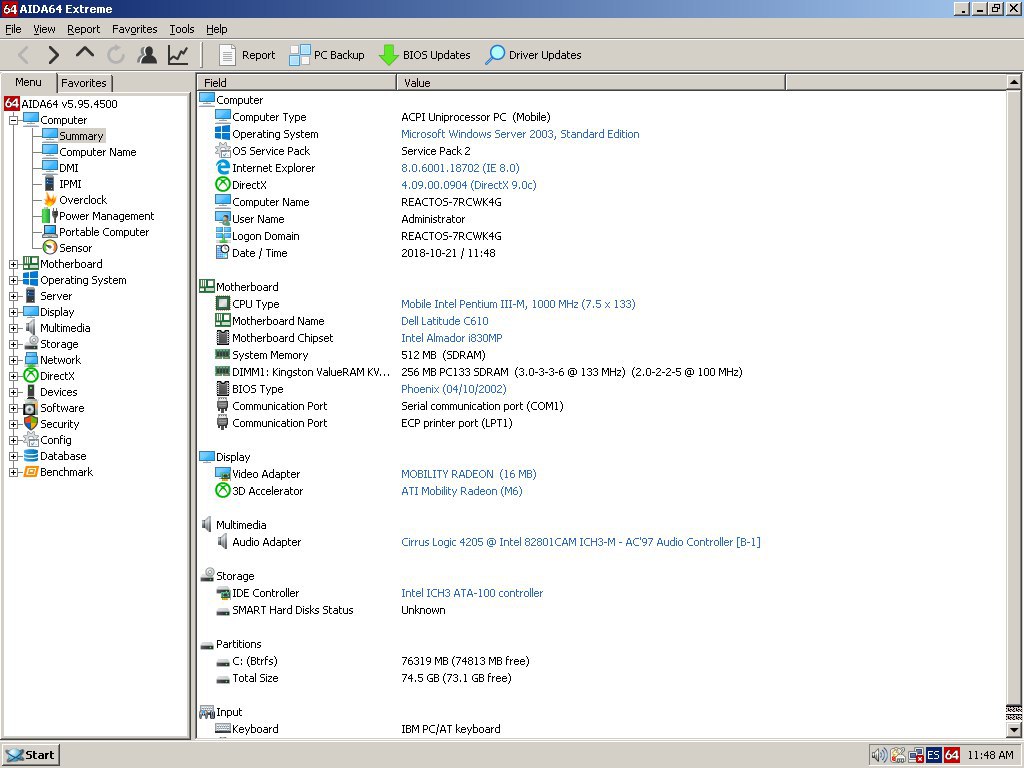Image resolution: width=1024 pixels, height=768 pixels.
Task: Switch to the Favorites tab
Action: tap(83, 83)
